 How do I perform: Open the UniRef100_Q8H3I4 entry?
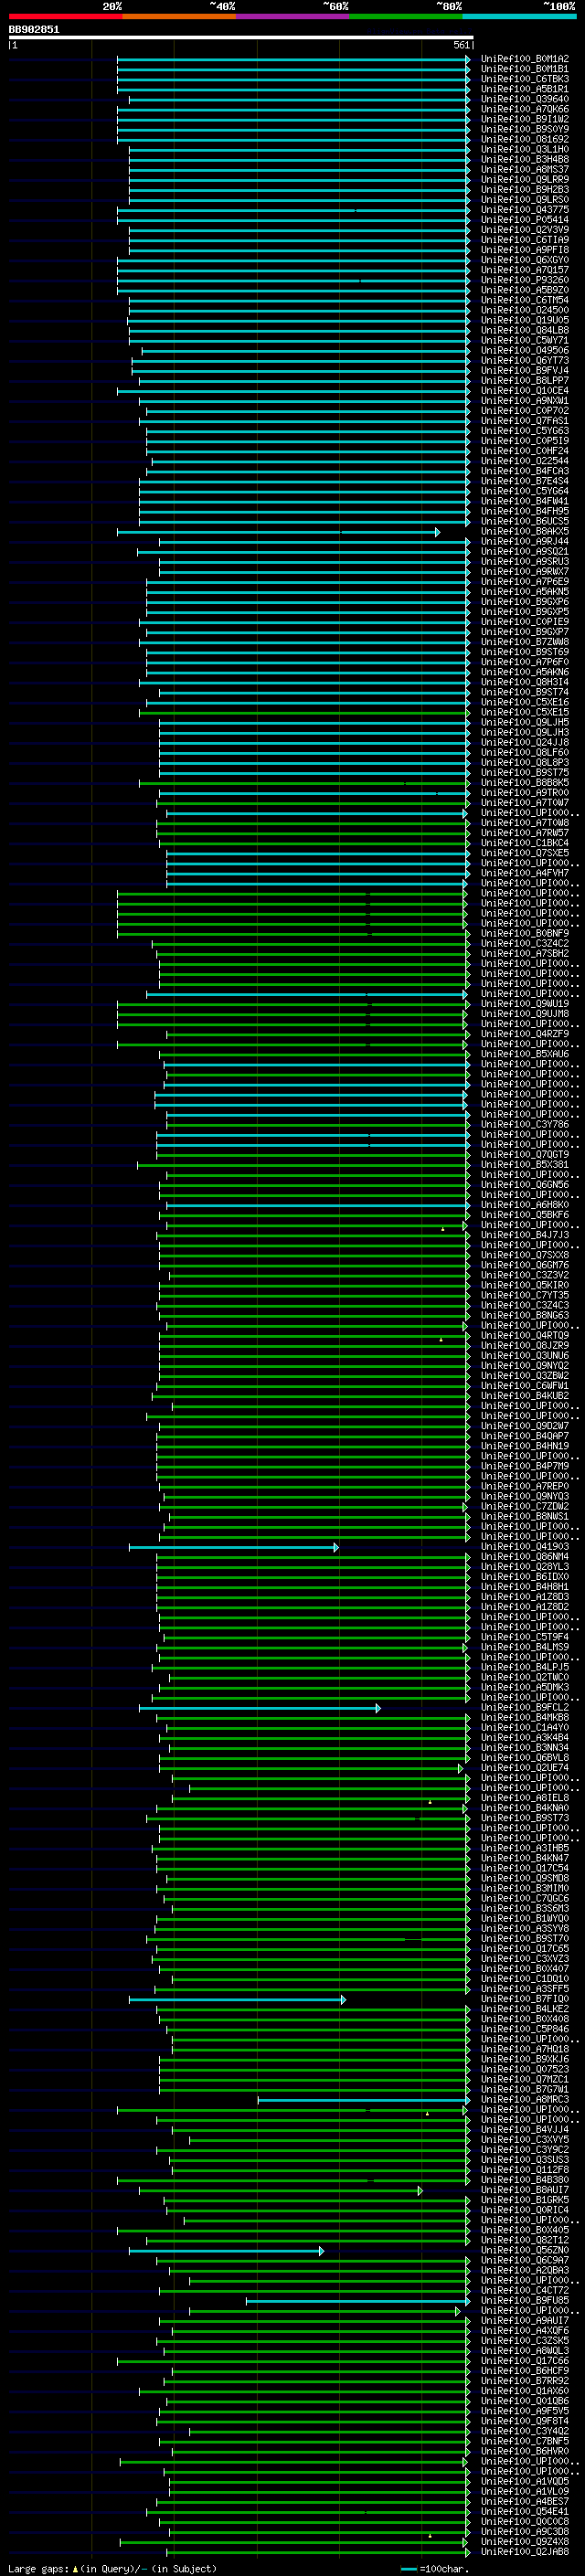[x=524, y=682]
